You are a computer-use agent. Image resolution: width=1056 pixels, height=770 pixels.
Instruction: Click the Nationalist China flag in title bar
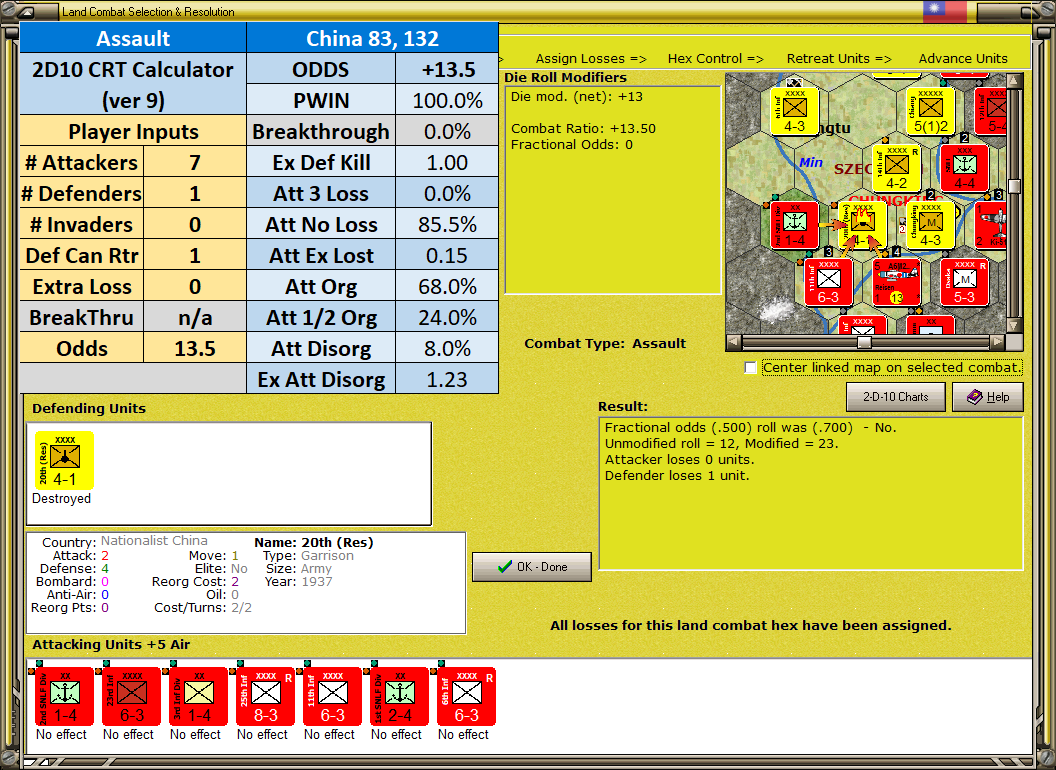(945, 11)
